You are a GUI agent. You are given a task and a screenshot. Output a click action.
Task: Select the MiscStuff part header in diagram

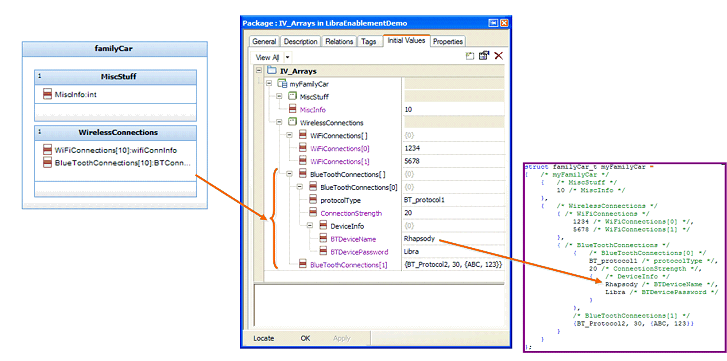[115, 77]
